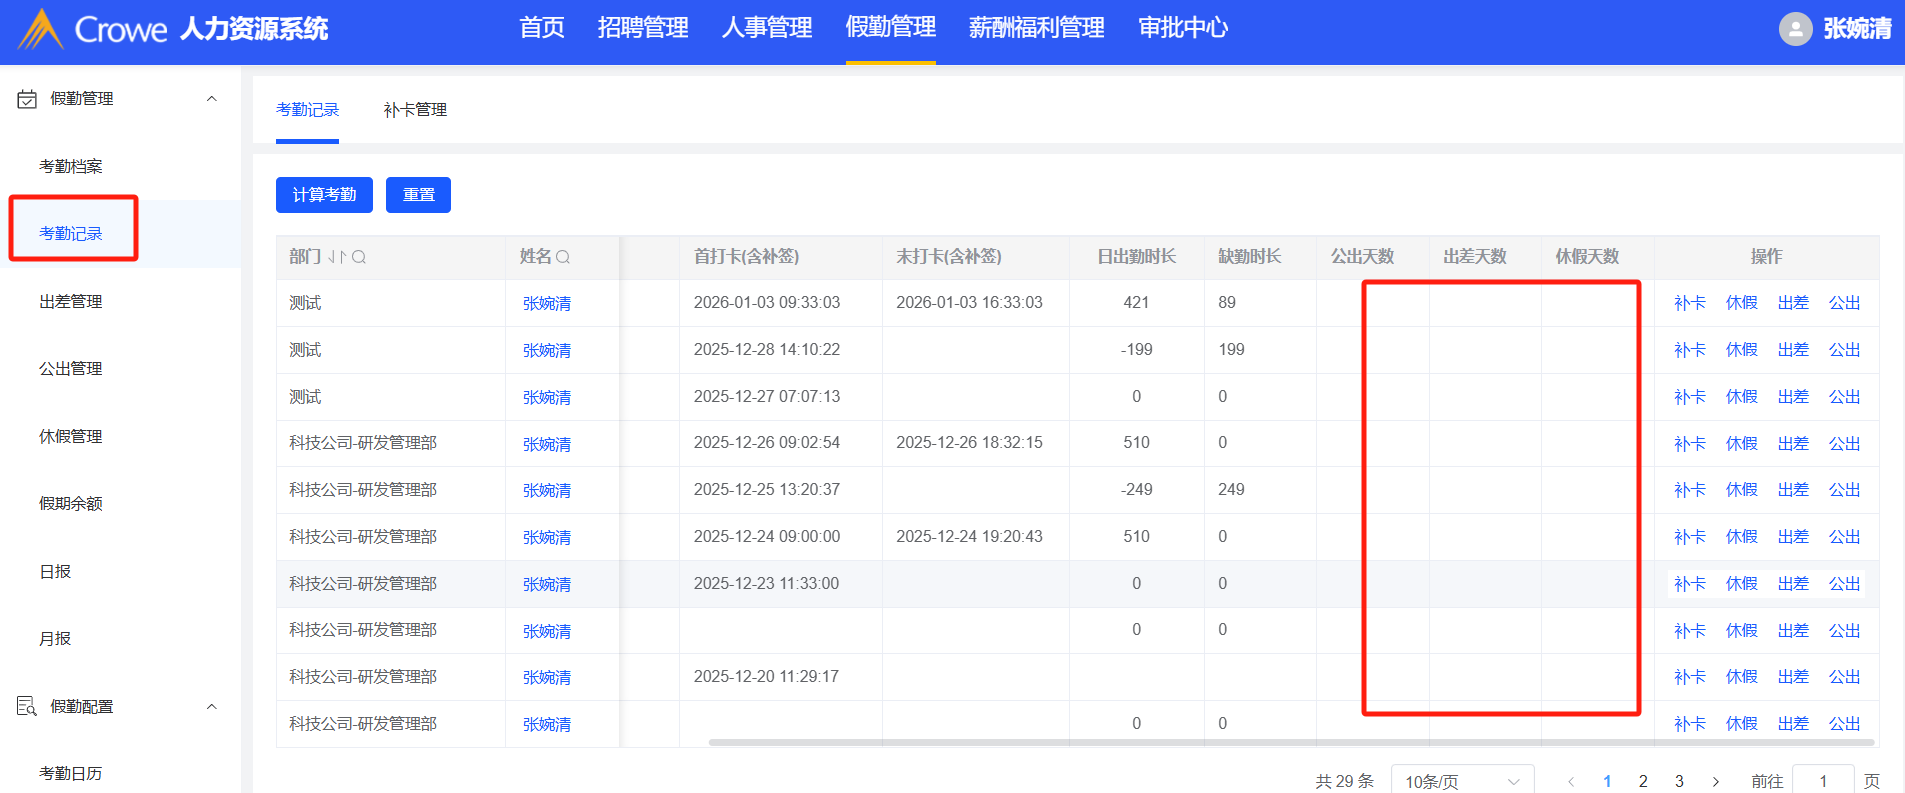Collapse the 假勤配置 sidebar group chevron

point(211,707)
